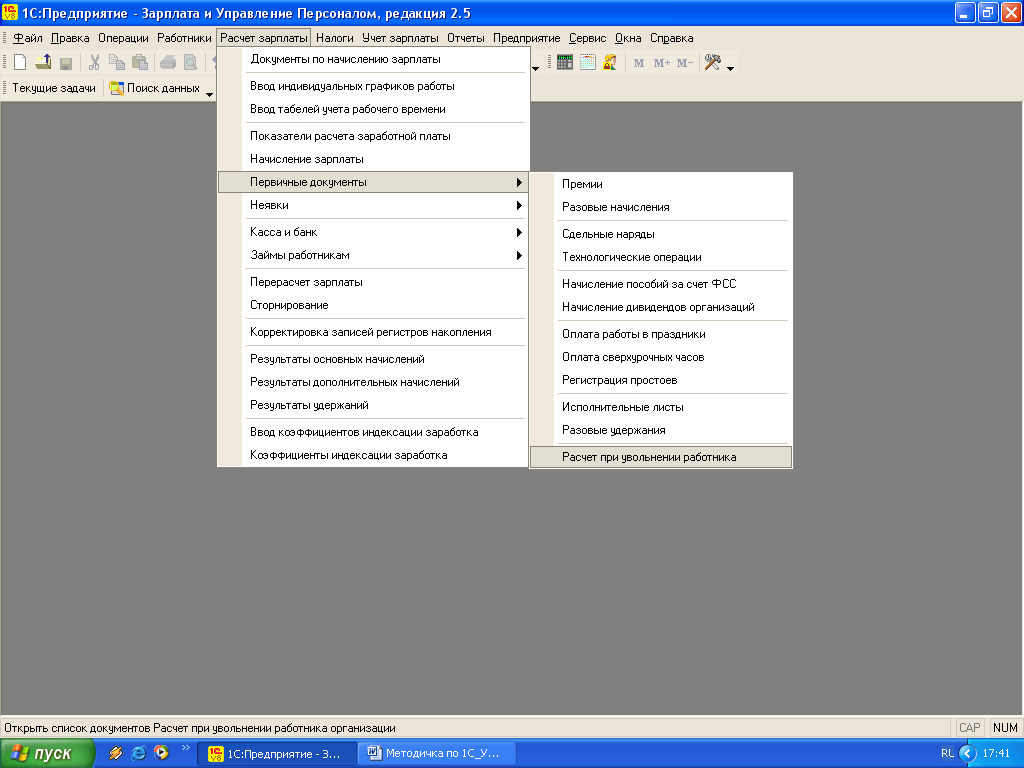The width and height of the screenshot is (1024, 768).
Task: Click the пуск Start button
Action: (47, 753)
